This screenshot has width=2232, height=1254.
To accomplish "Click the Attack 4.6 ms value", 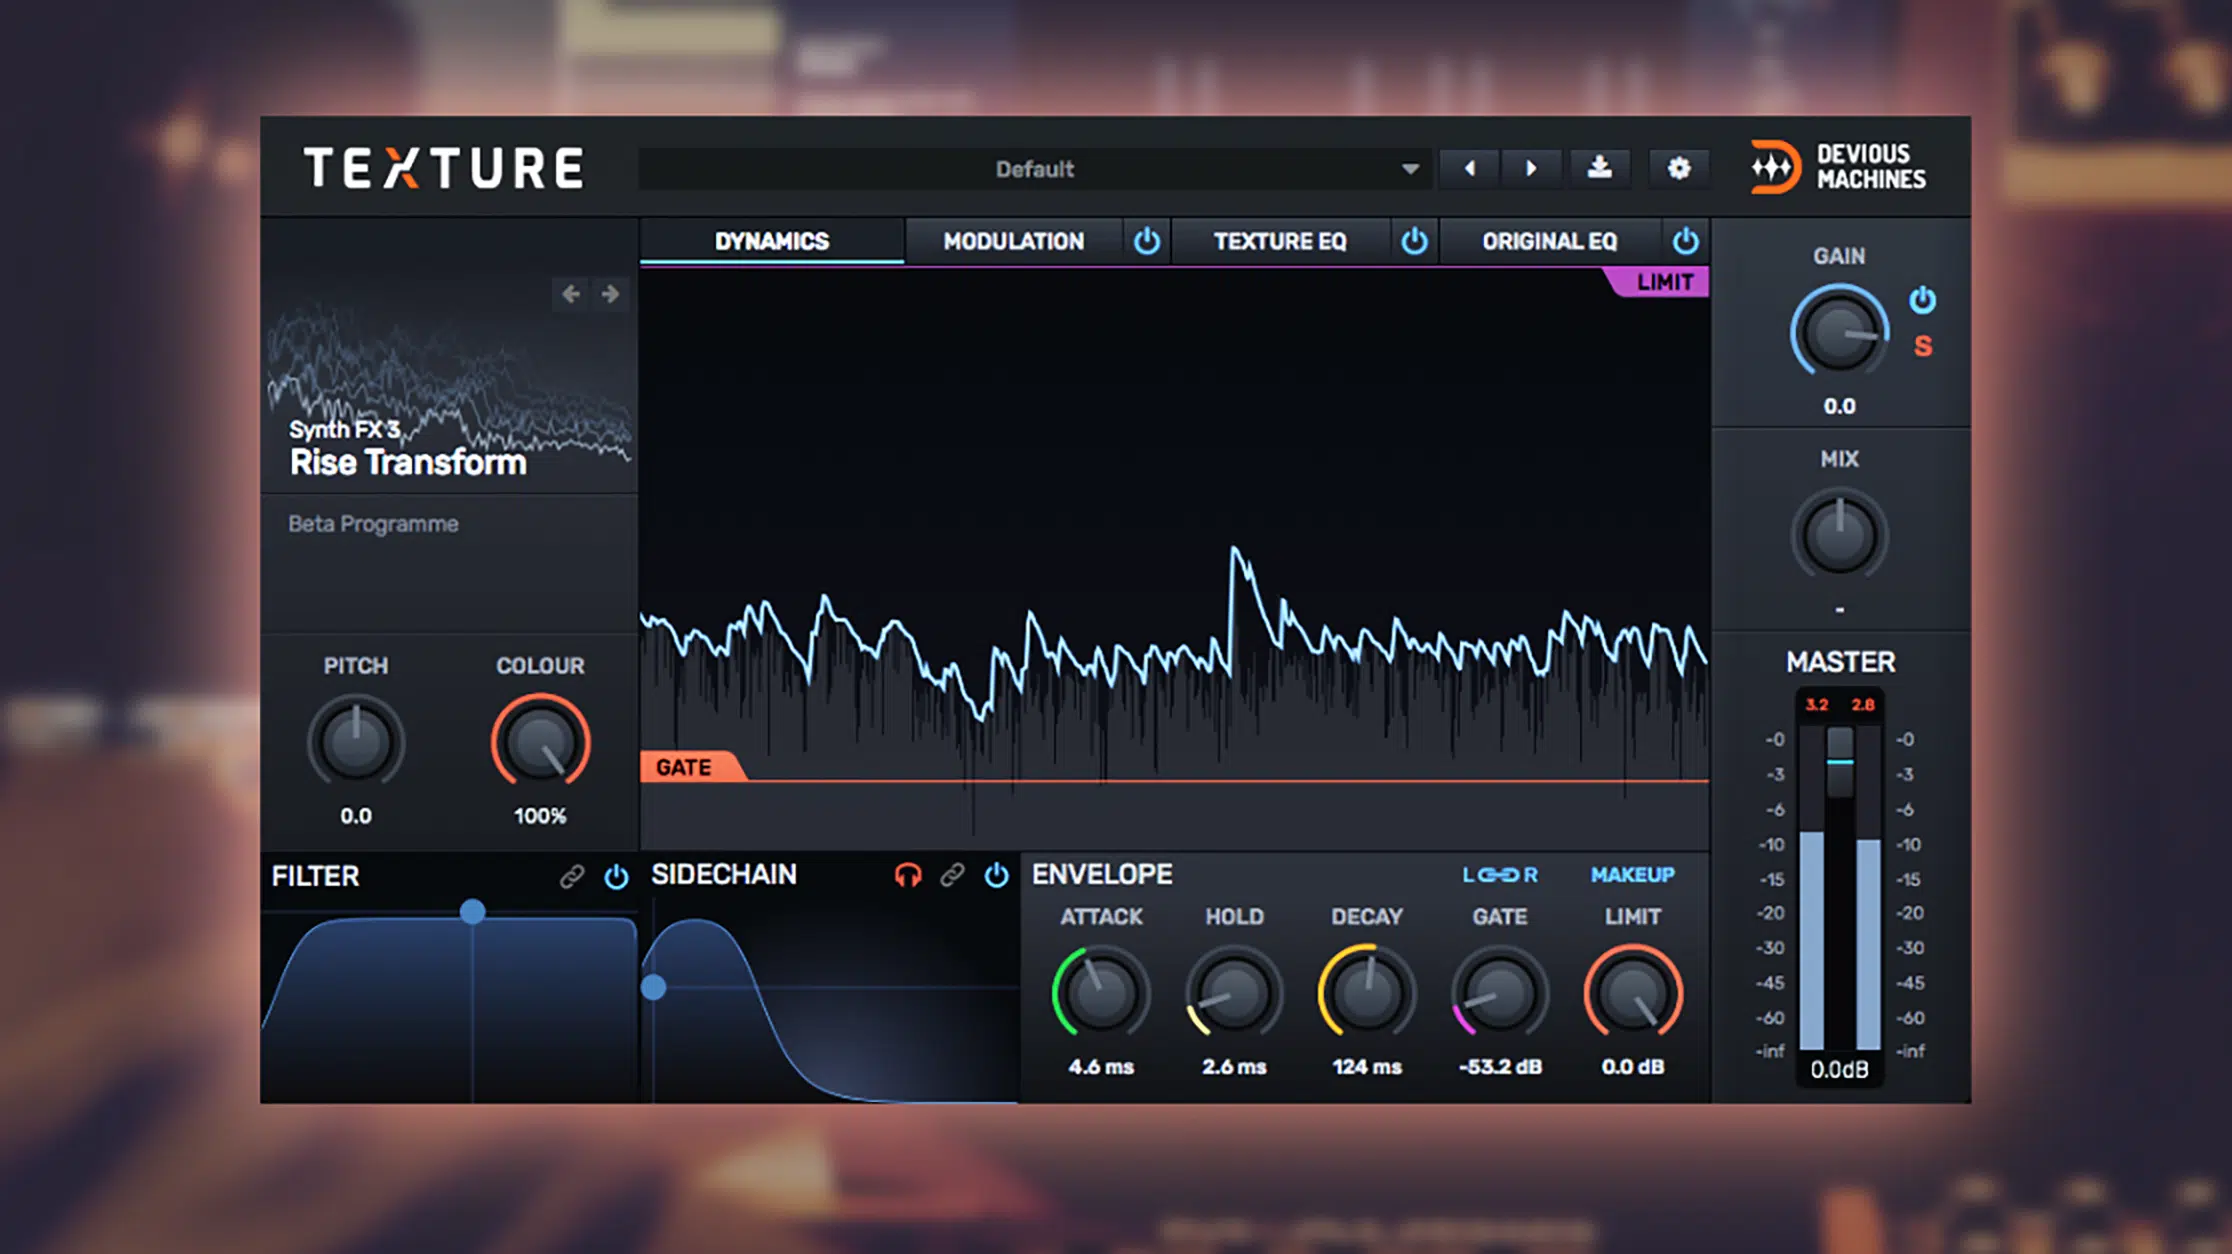I will tap(1100, 1066).
